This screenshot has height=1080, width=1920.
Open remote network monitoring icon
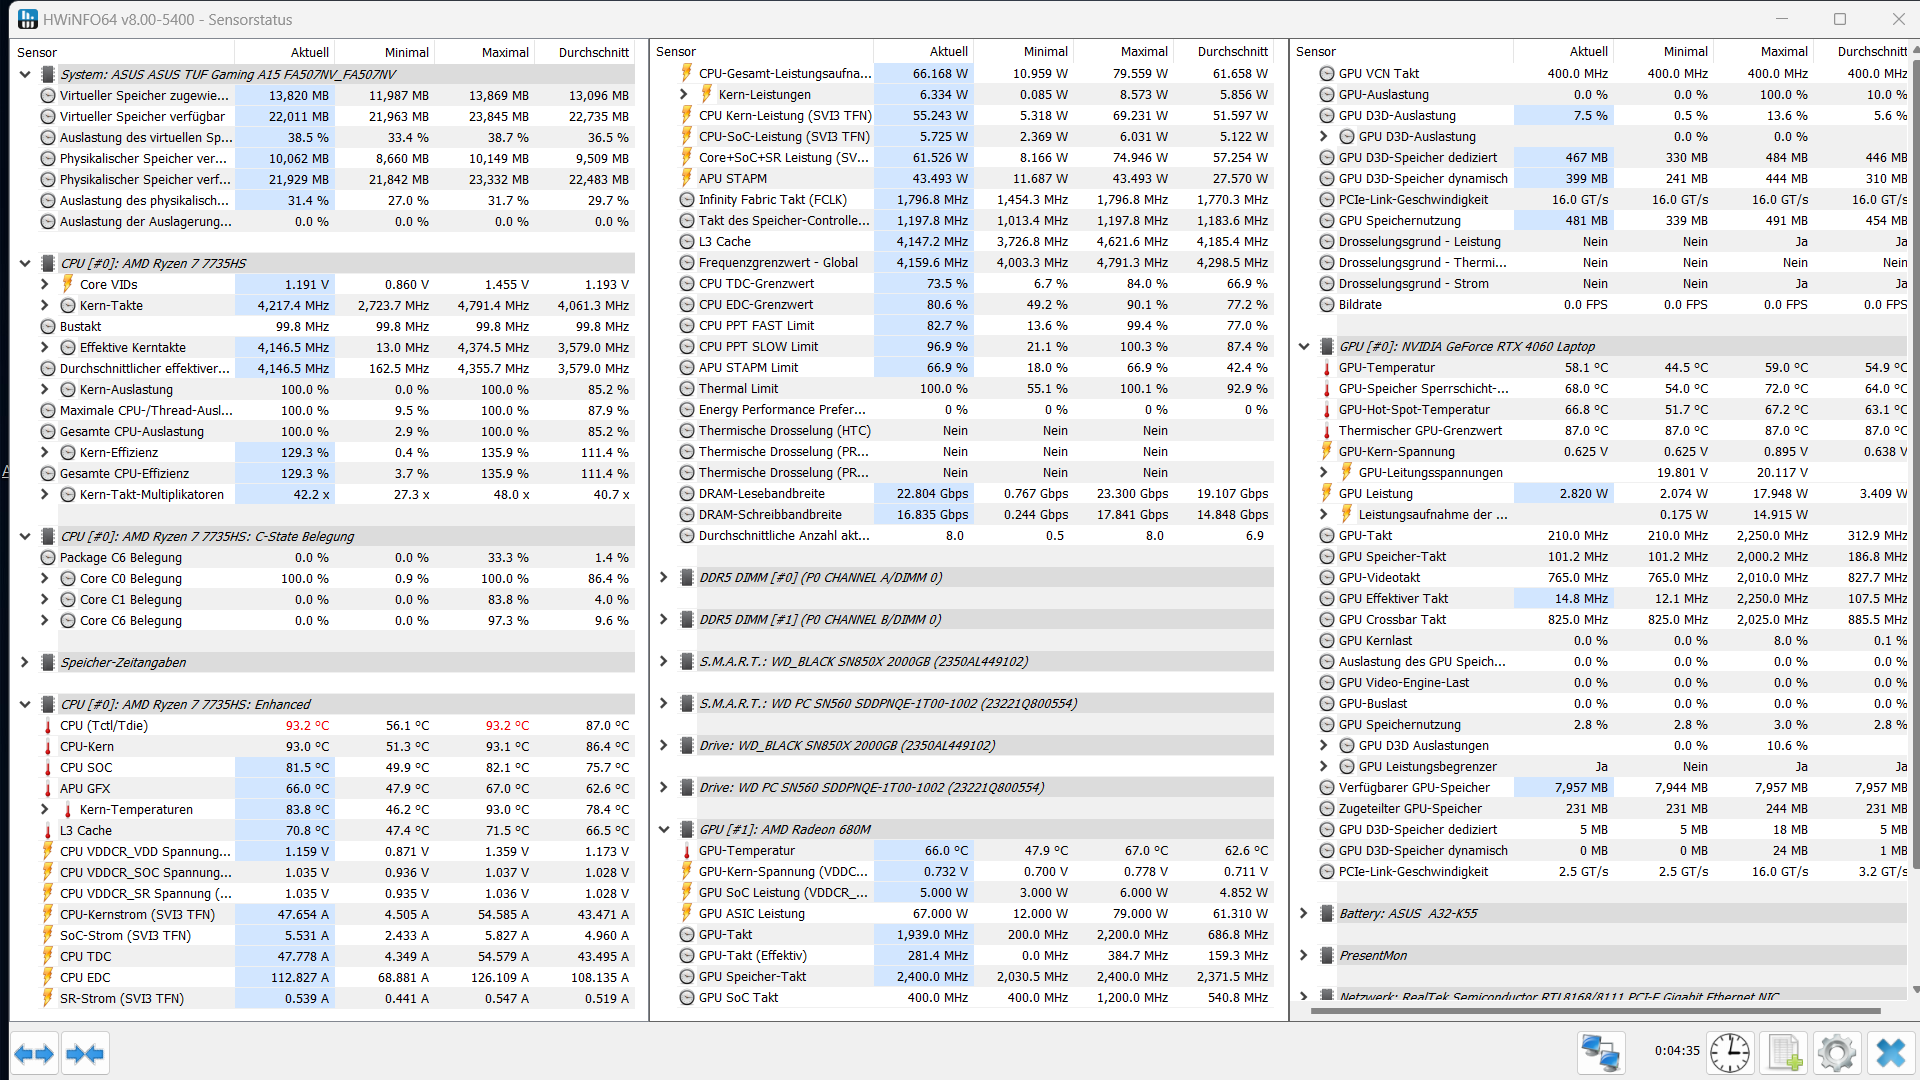pyautogui.click(x=1600, y=1053)
